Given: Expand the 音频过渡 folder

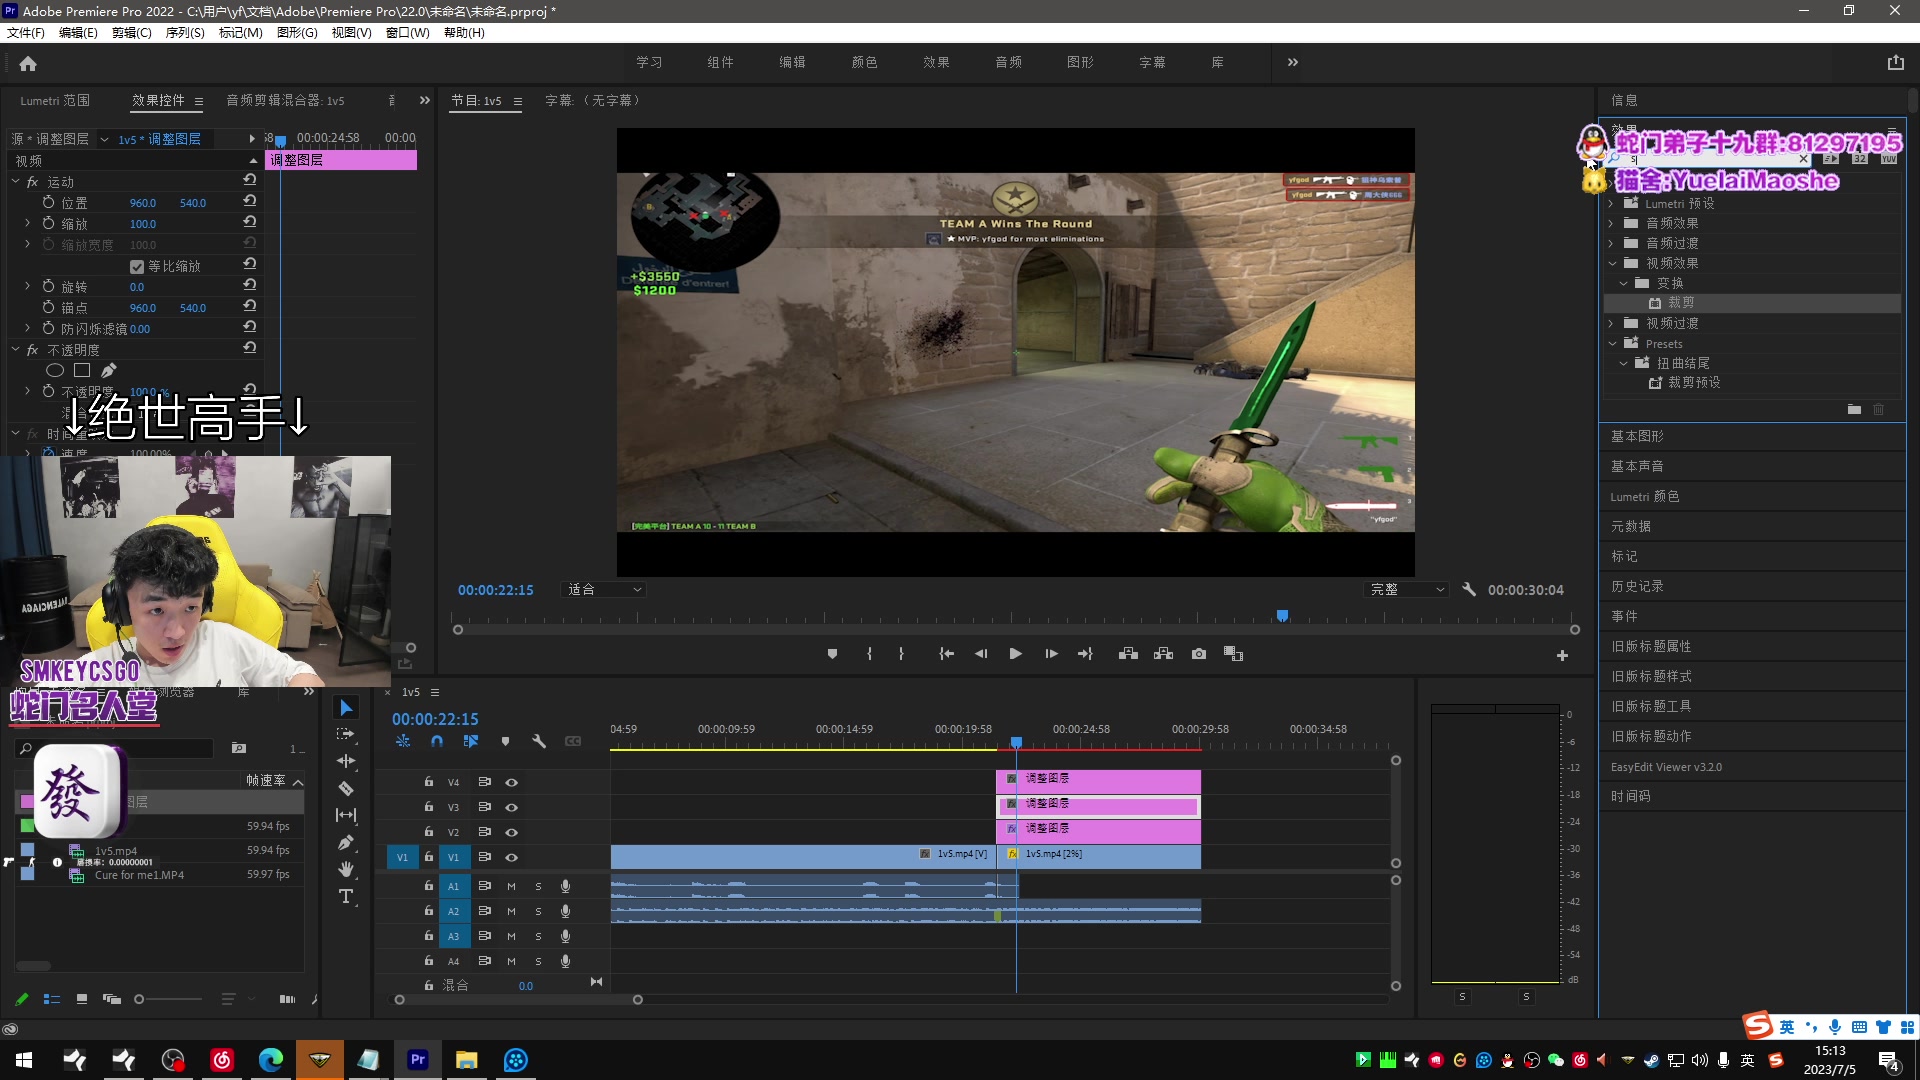Looking at the screenshot, I should 1611,244.
